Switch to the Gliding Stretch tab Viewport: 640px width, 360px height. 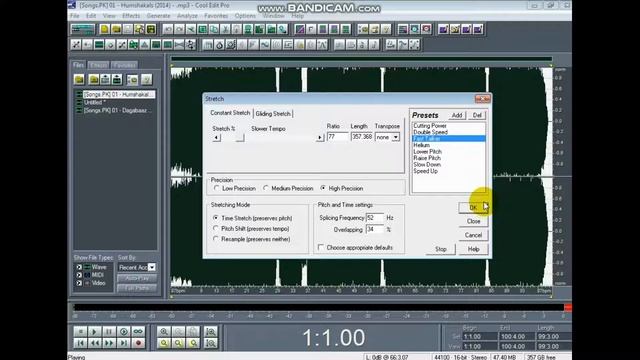[x=273, y=113]
